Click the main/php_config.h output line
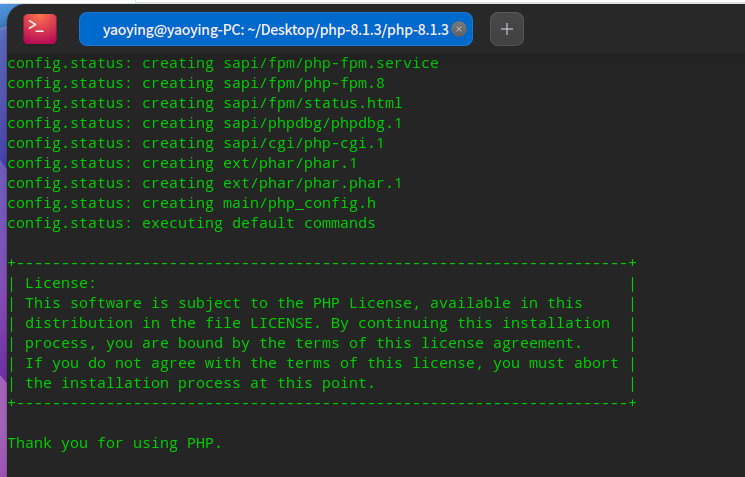 [190, 203]
